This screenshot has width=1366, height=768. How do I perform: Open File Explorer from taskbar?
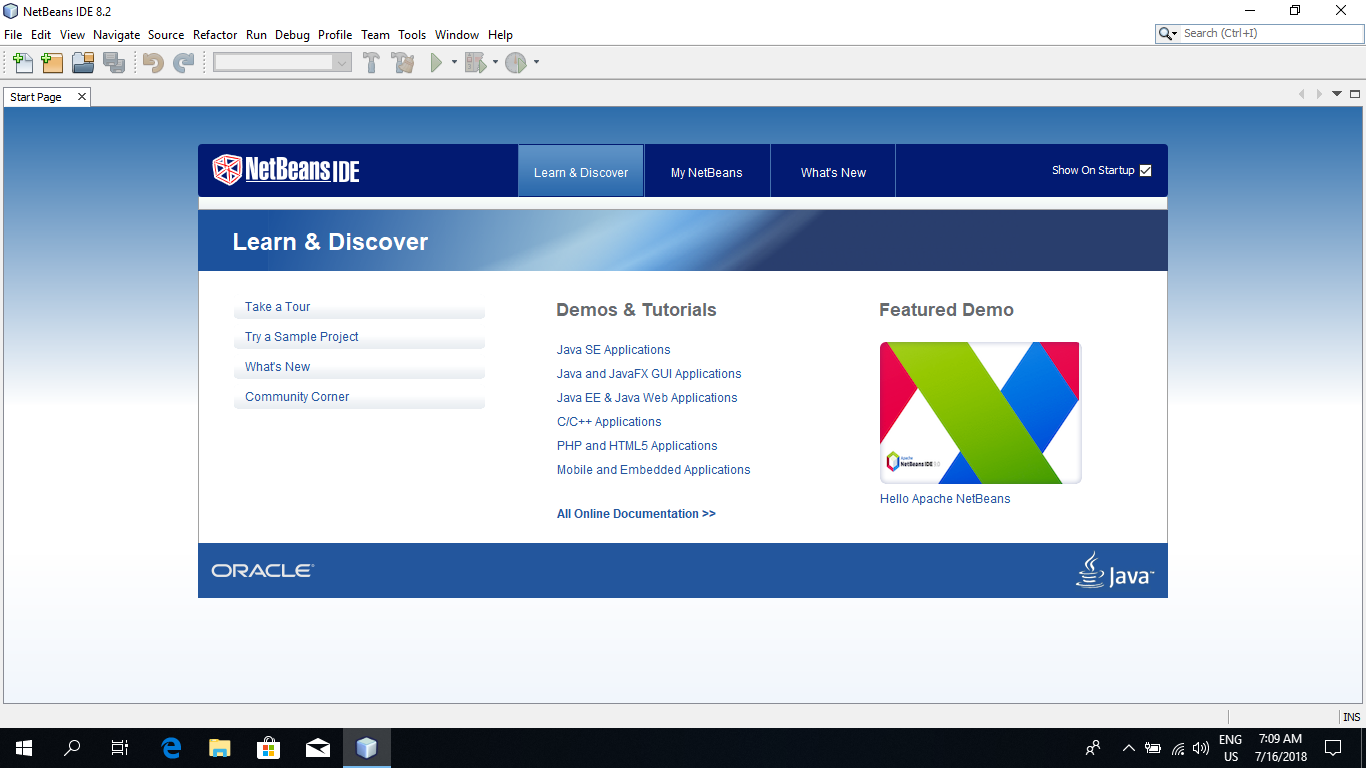click(220, 747)
